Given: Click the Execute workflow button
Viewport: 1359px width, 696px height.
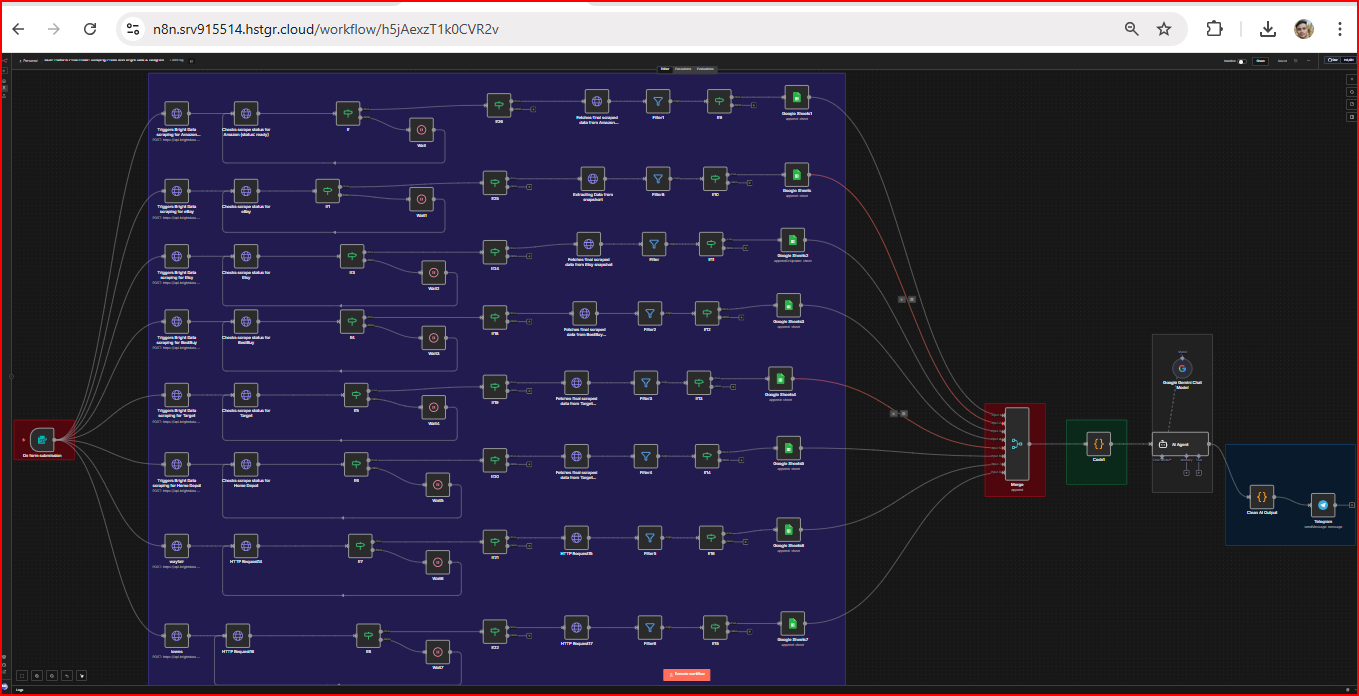Looking at the screenshot, I should click(686, 675).
